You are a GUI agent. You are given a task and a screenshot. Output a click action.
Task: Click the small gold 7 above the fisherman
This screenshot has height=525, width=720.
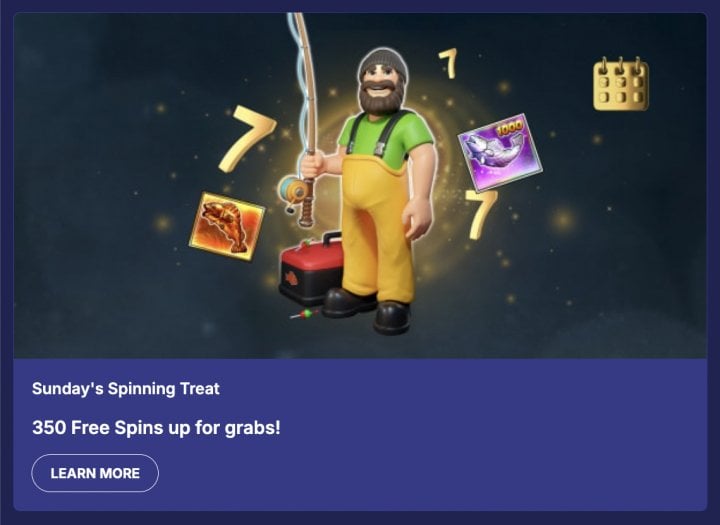[448, 63]
